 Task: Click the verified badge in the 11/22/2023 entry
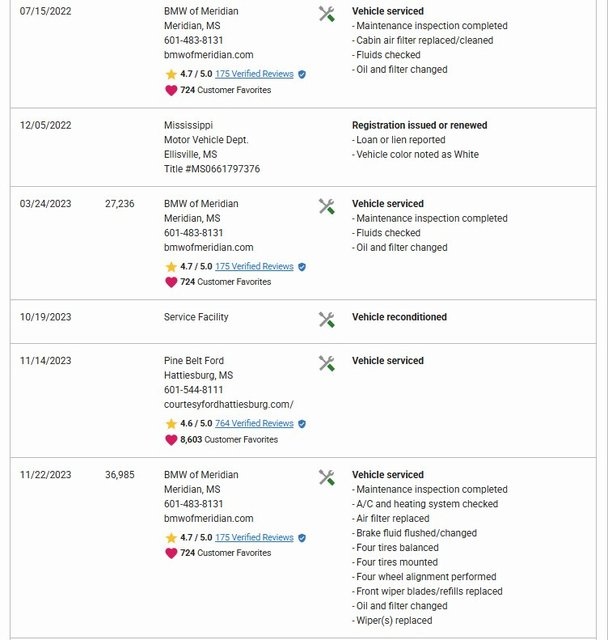tap(302, 538)
